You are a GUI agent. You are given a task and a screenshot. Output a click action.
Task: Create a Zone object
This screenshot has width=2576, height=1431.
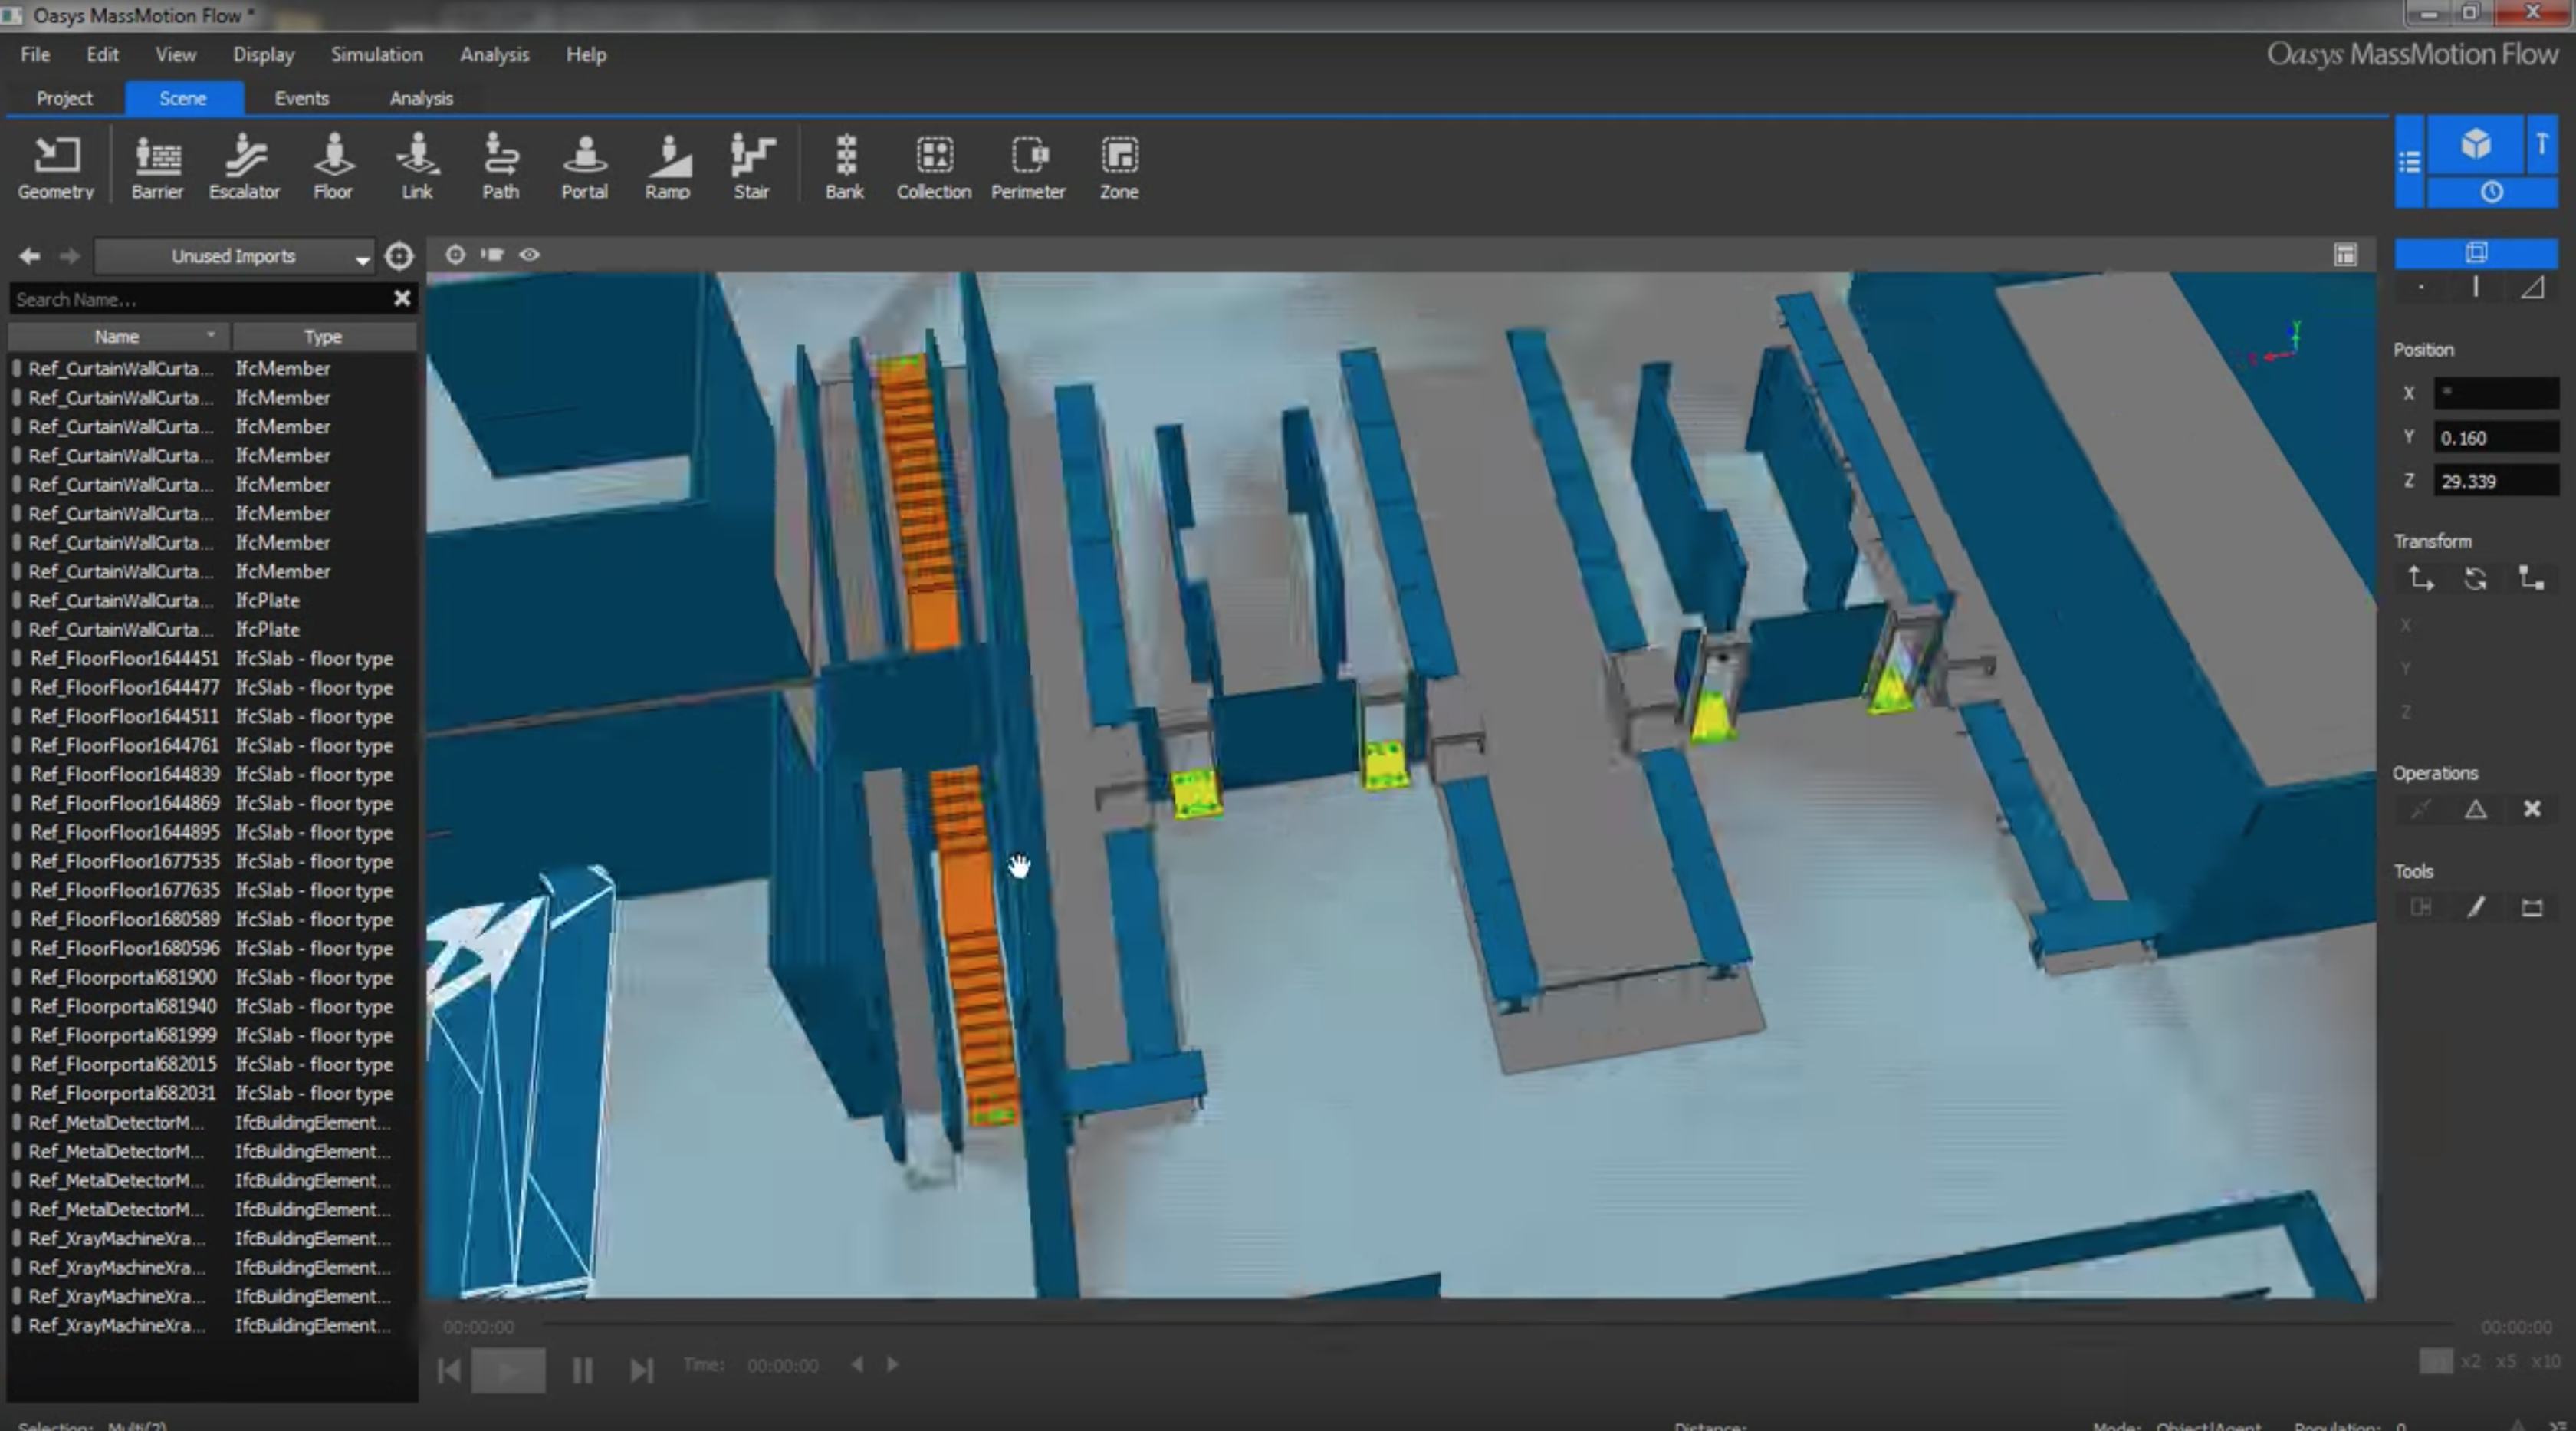[1119, 168]
